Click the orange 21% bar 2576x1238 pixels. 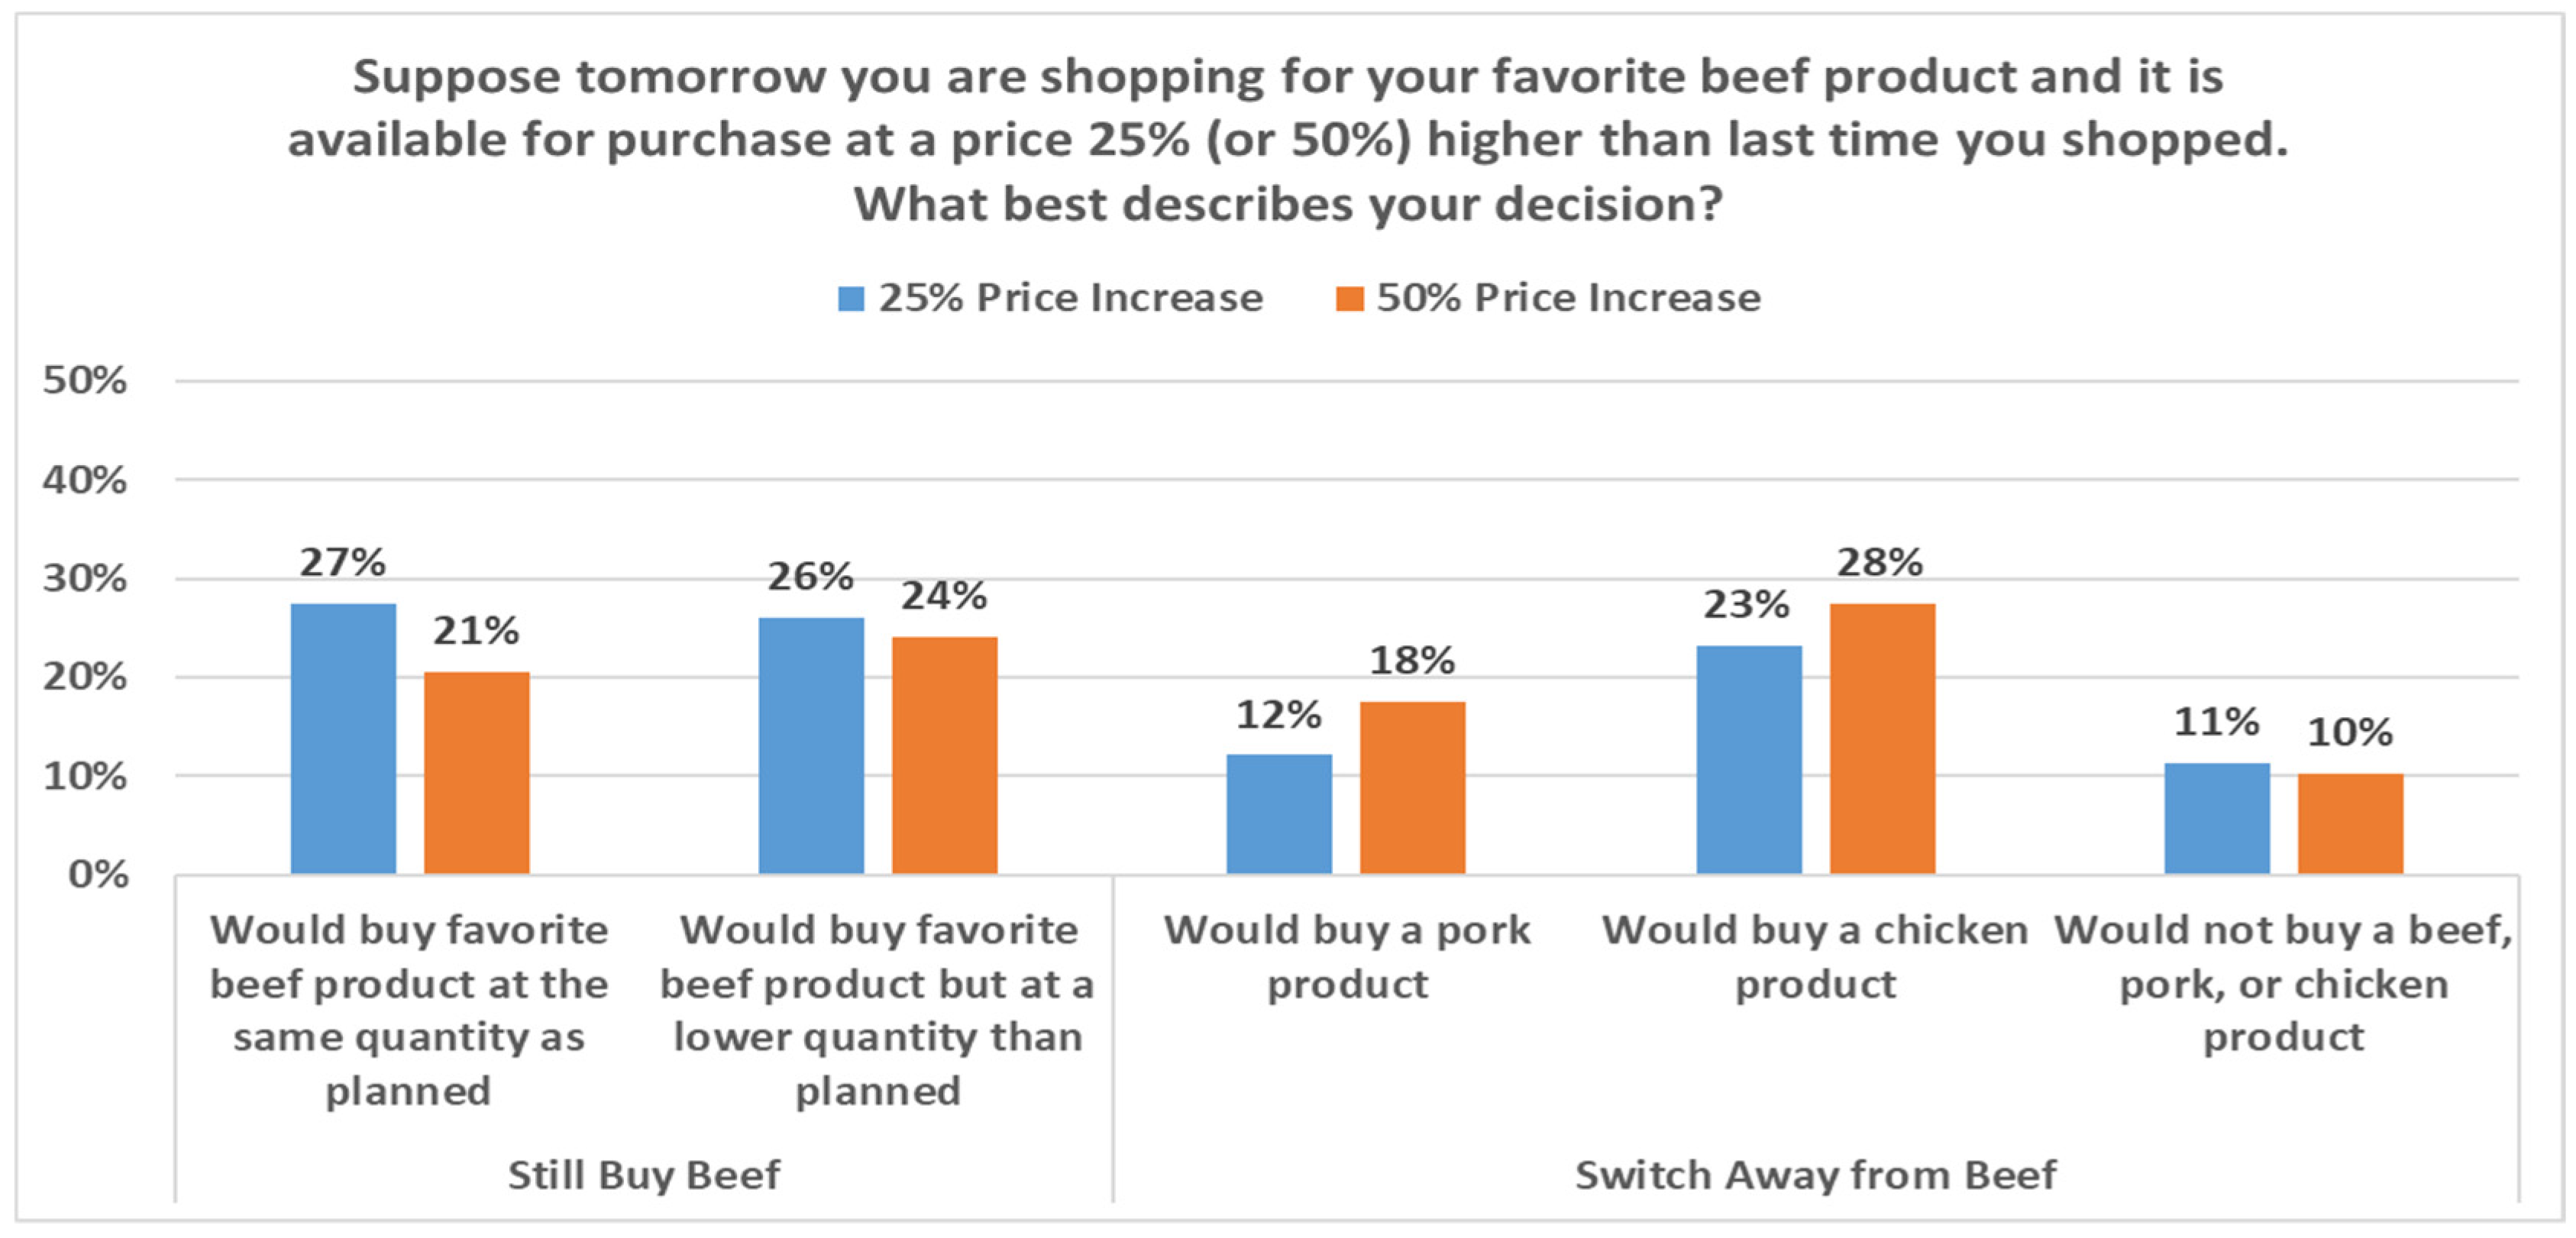click(477, 772)
